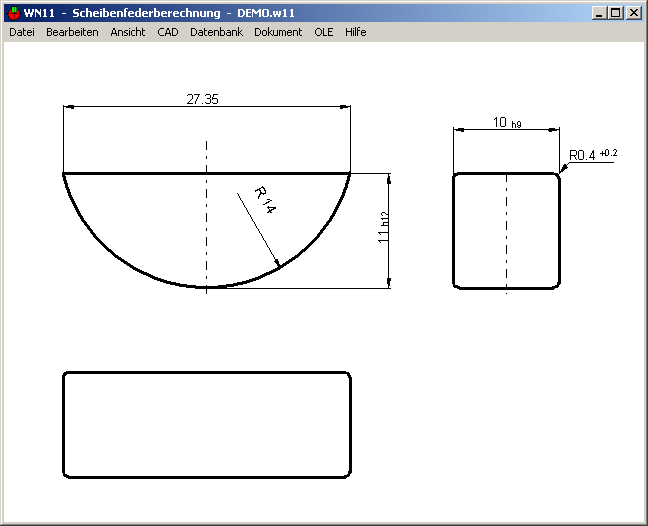Image resolution: width=648 pixels, height=526 pixels.
Task: Open the Ansicht menu
Action: tap(127, 32)
